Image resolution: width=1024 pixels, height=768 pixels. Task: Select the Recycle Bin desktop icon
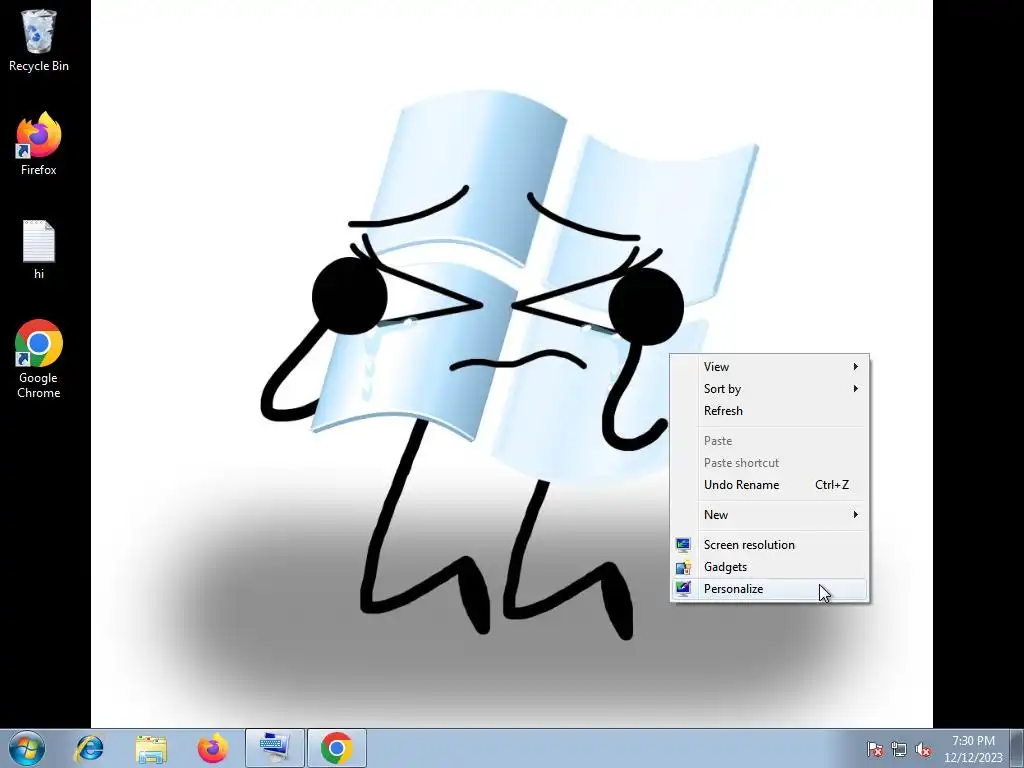[39, 40]
